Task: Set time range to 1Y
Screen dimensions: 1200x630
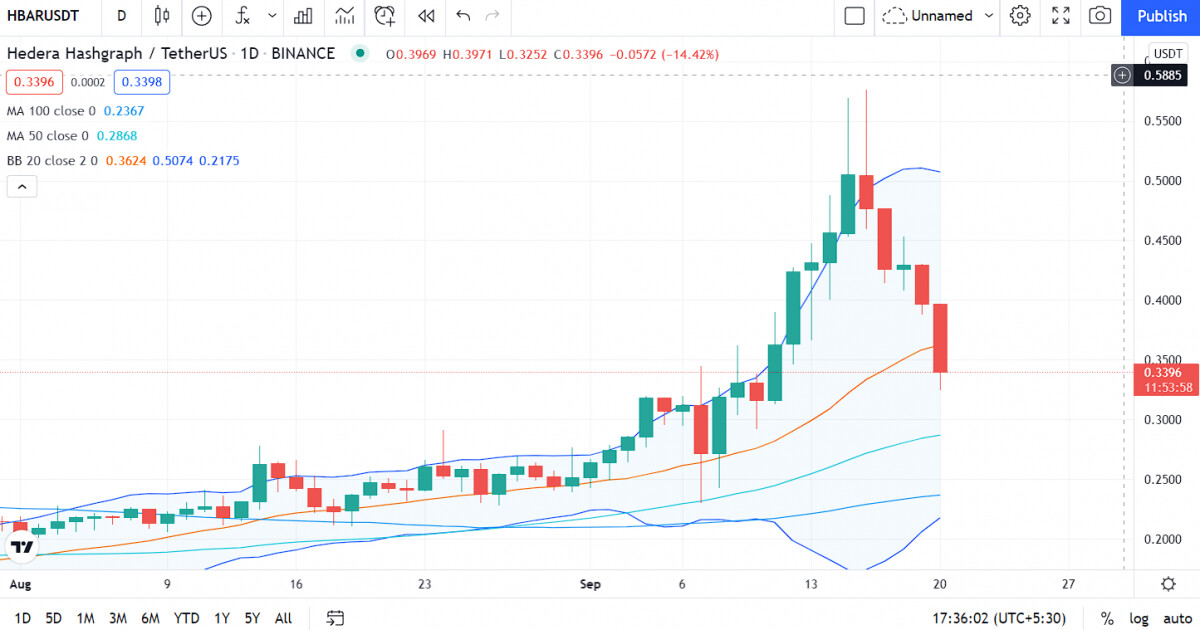Action: pyautogui.click(x=221, y=618)
